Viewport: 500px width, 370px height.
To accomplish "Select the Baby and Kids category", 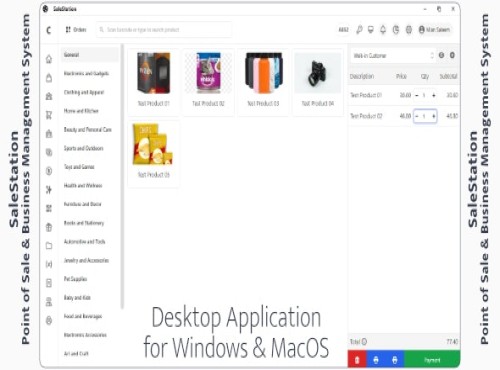I will click(77, 297).
